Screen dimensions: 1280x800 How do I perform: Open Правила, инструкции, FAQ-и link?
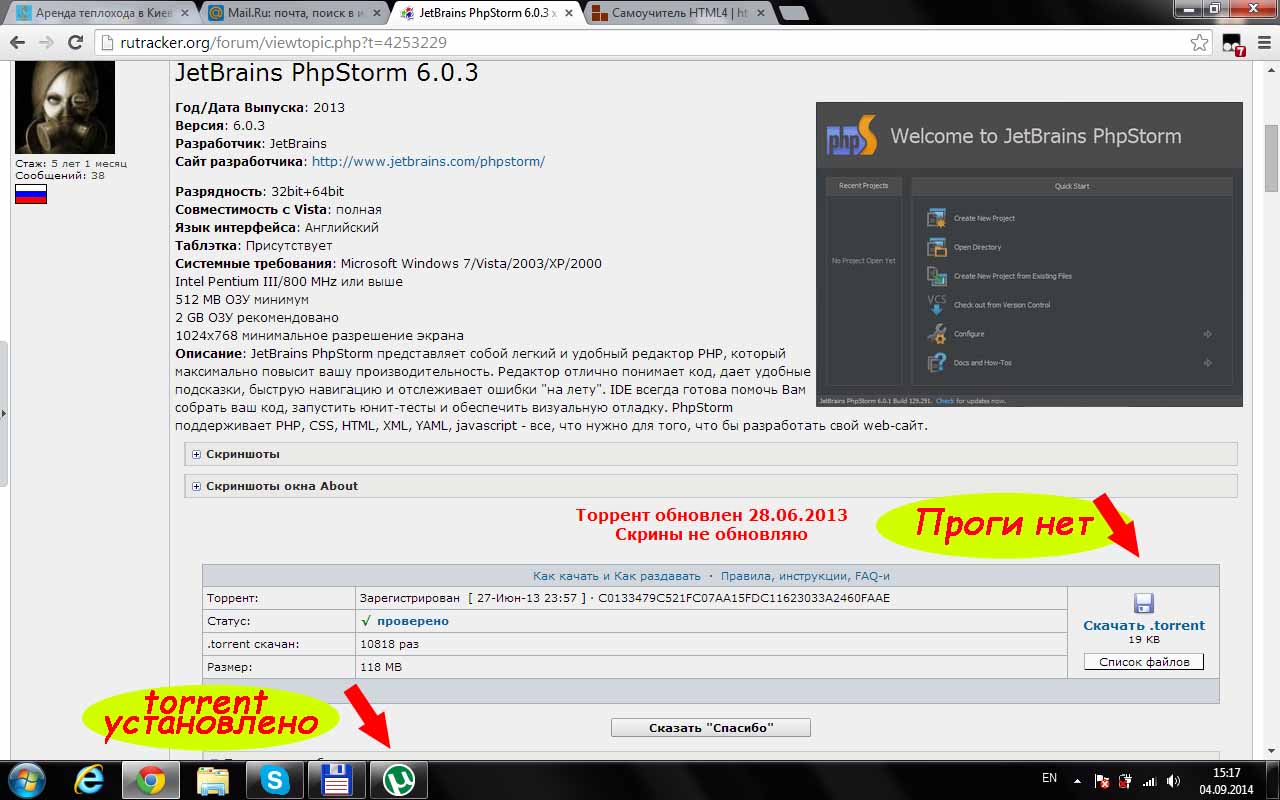(805, 576)
